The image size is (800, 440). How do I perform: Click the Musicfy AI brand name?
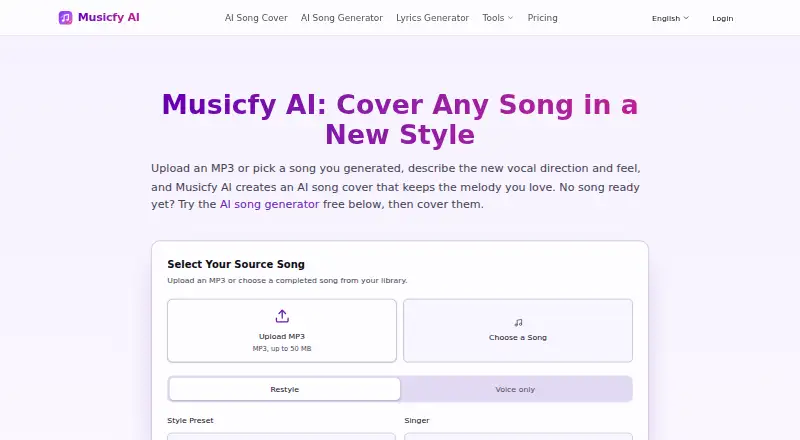[109, 17]
